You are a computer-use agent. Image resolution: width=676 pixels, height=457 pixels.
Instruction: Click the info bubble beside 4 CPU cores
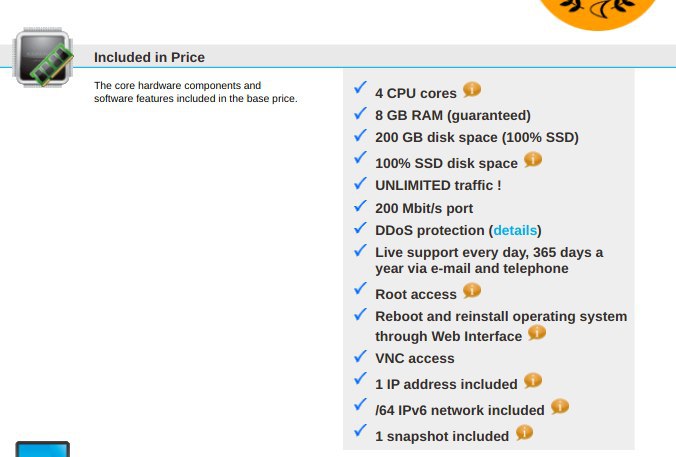(472, 90)
